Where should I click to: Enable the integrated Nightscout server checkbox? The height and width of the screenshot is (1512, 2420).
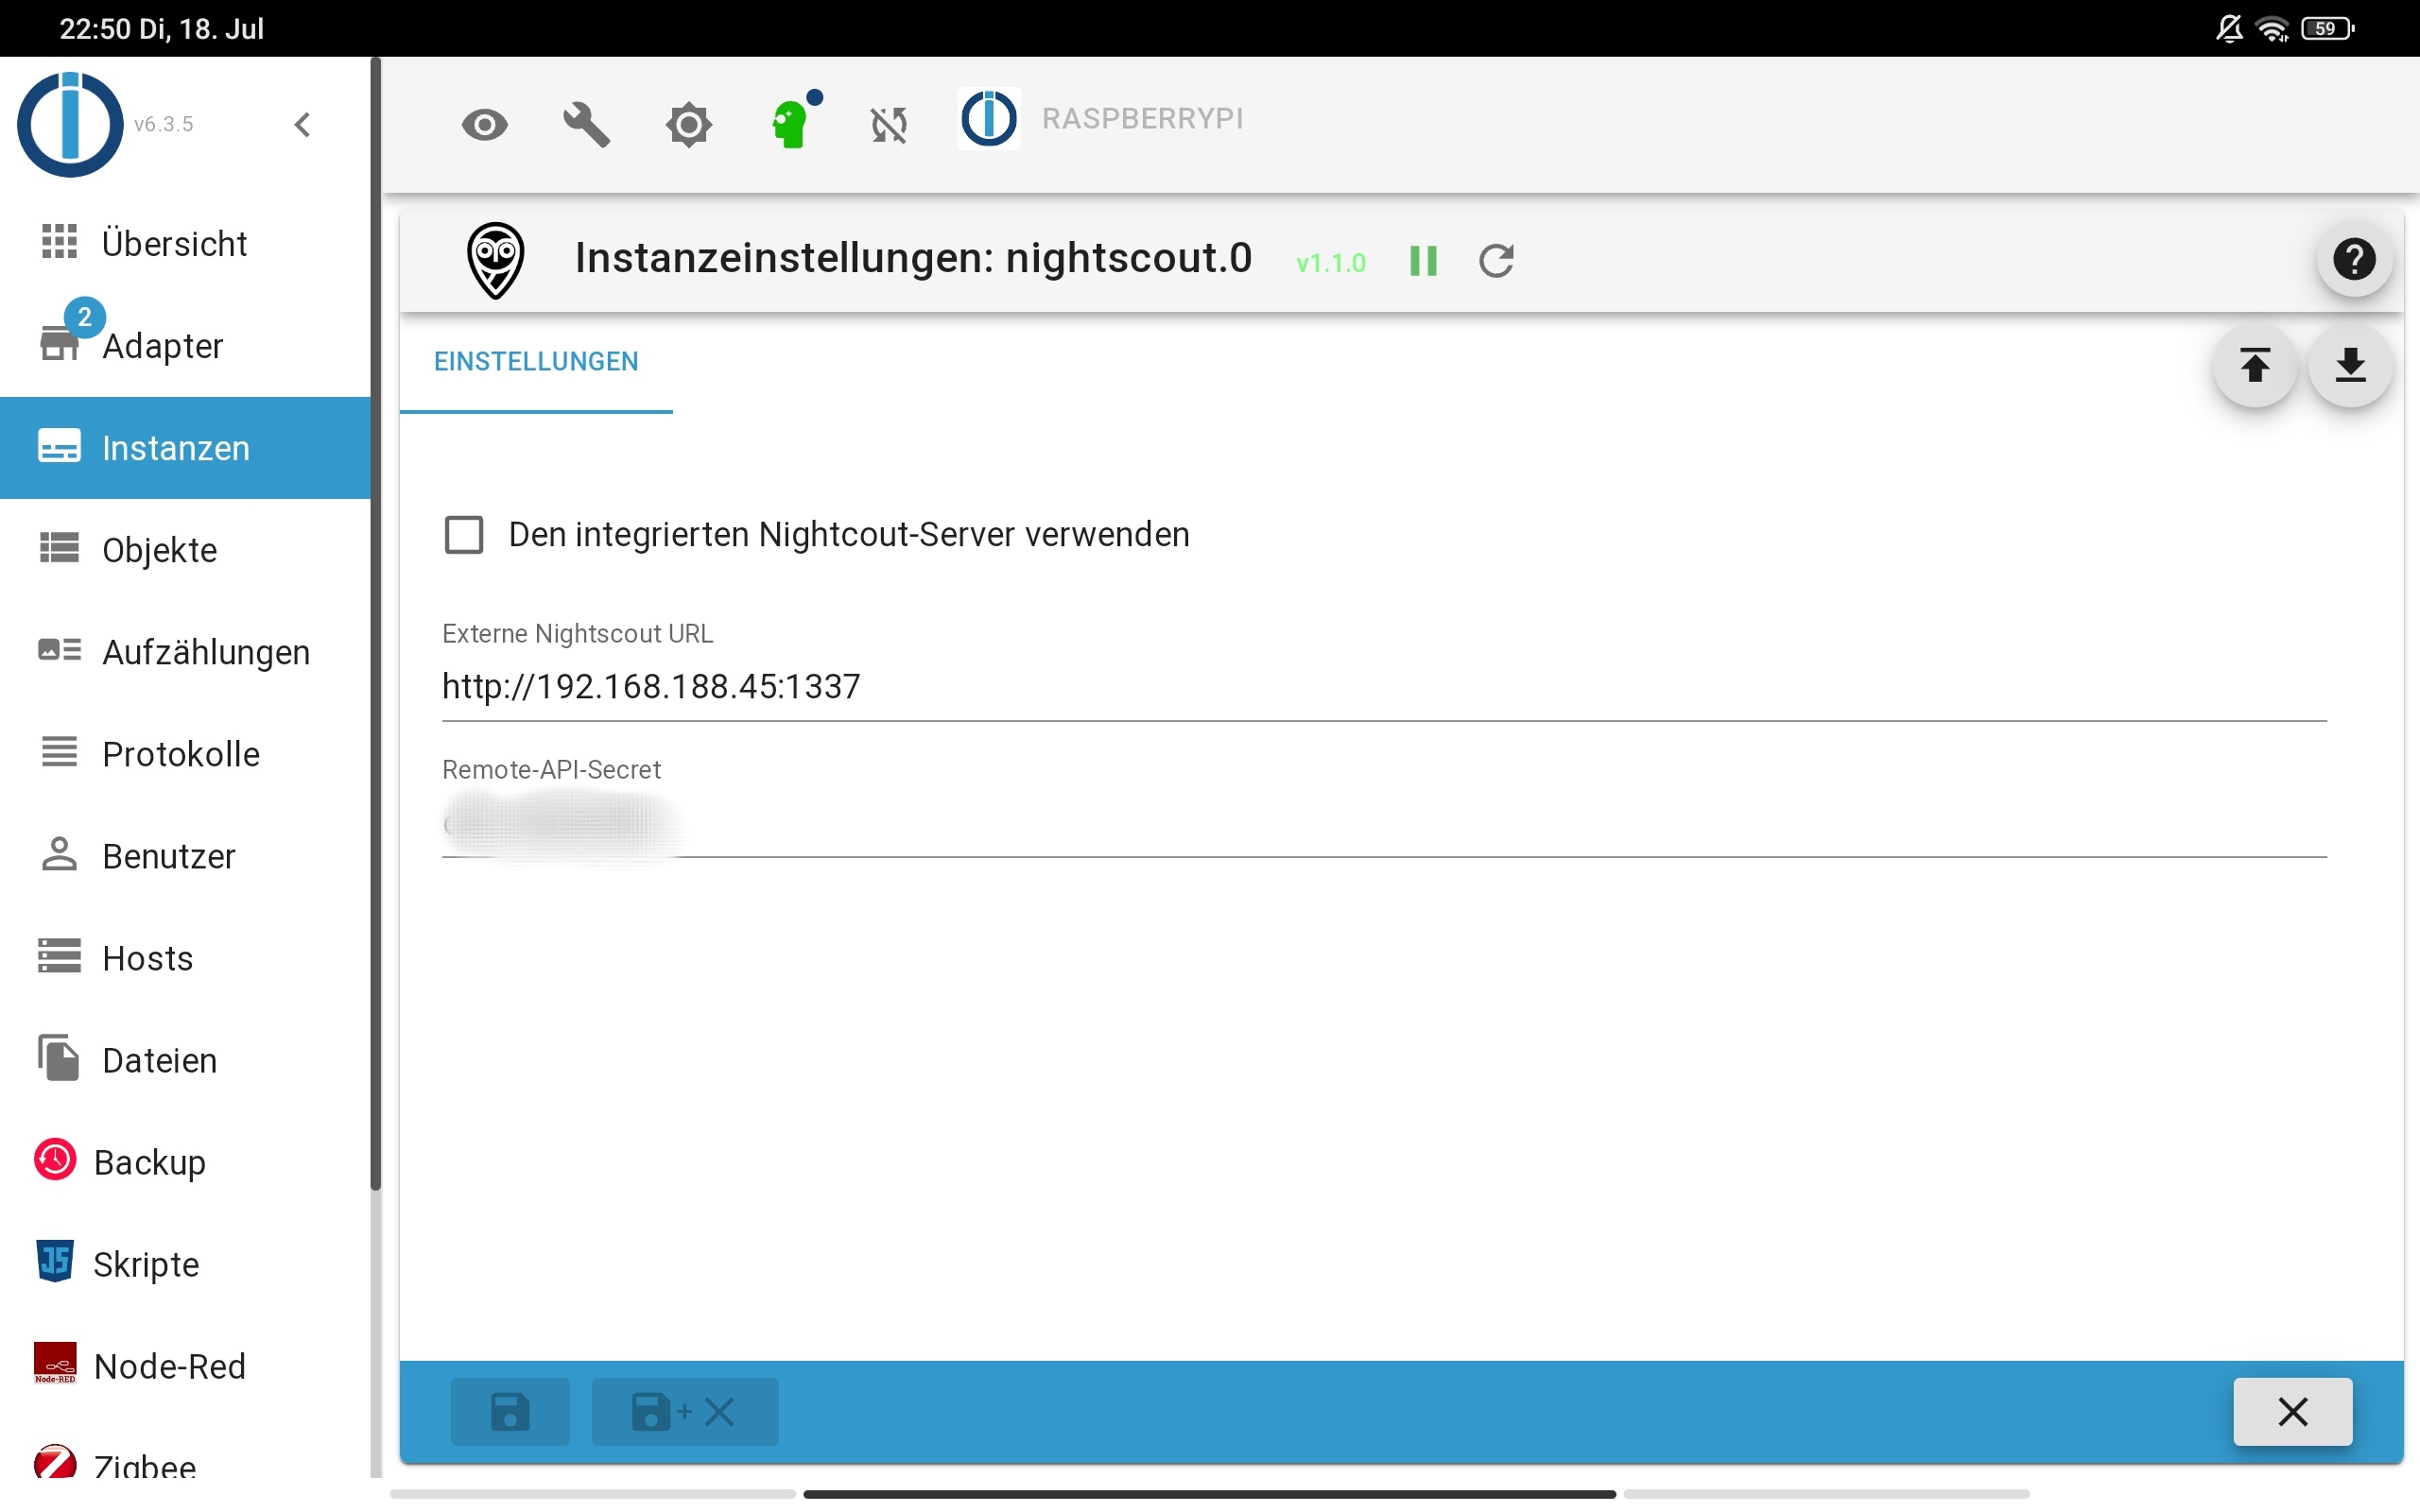point(464,534)
